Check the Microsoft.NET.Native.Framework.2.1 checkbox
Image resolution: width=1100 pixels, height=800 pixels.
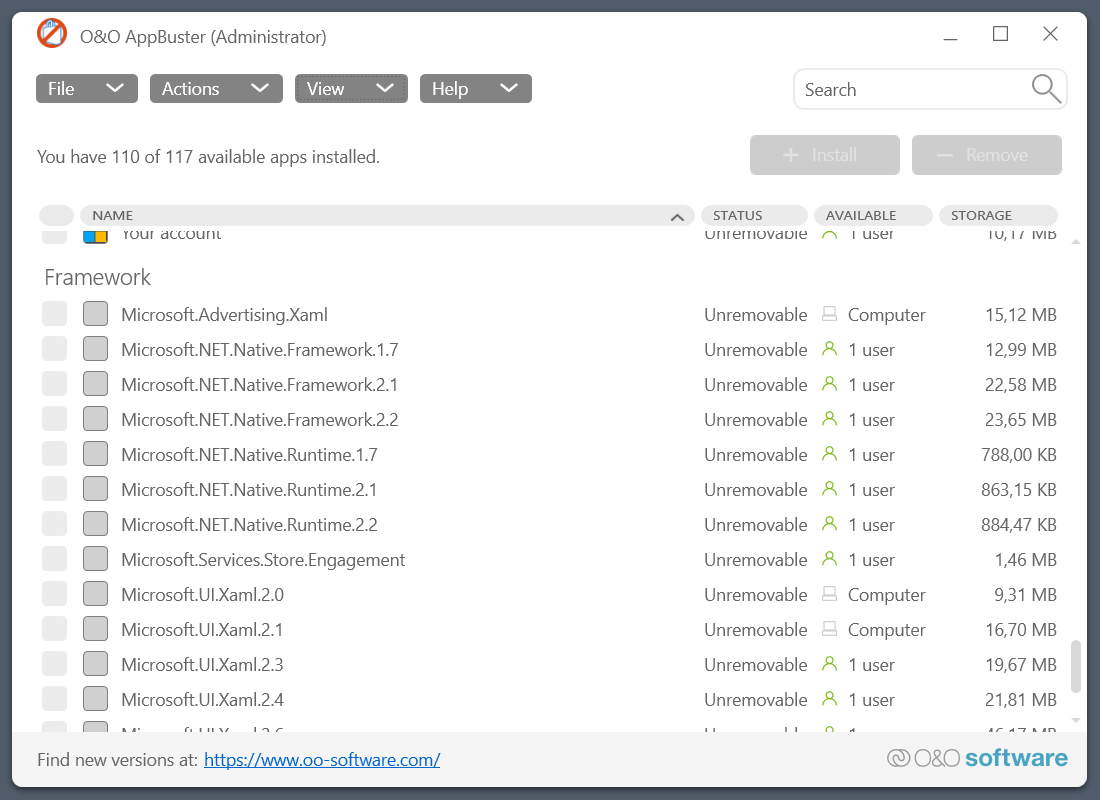(55, 384)
